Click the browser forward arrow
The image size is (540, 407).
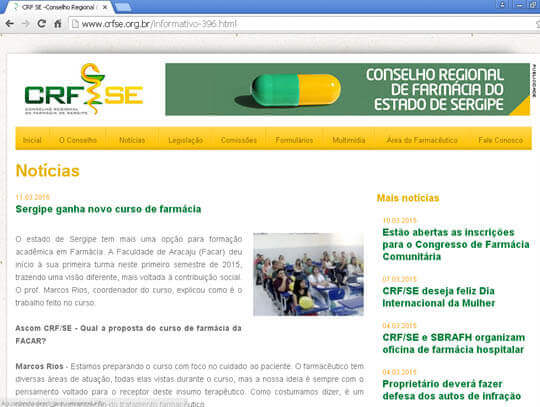(x=25, y=24)
